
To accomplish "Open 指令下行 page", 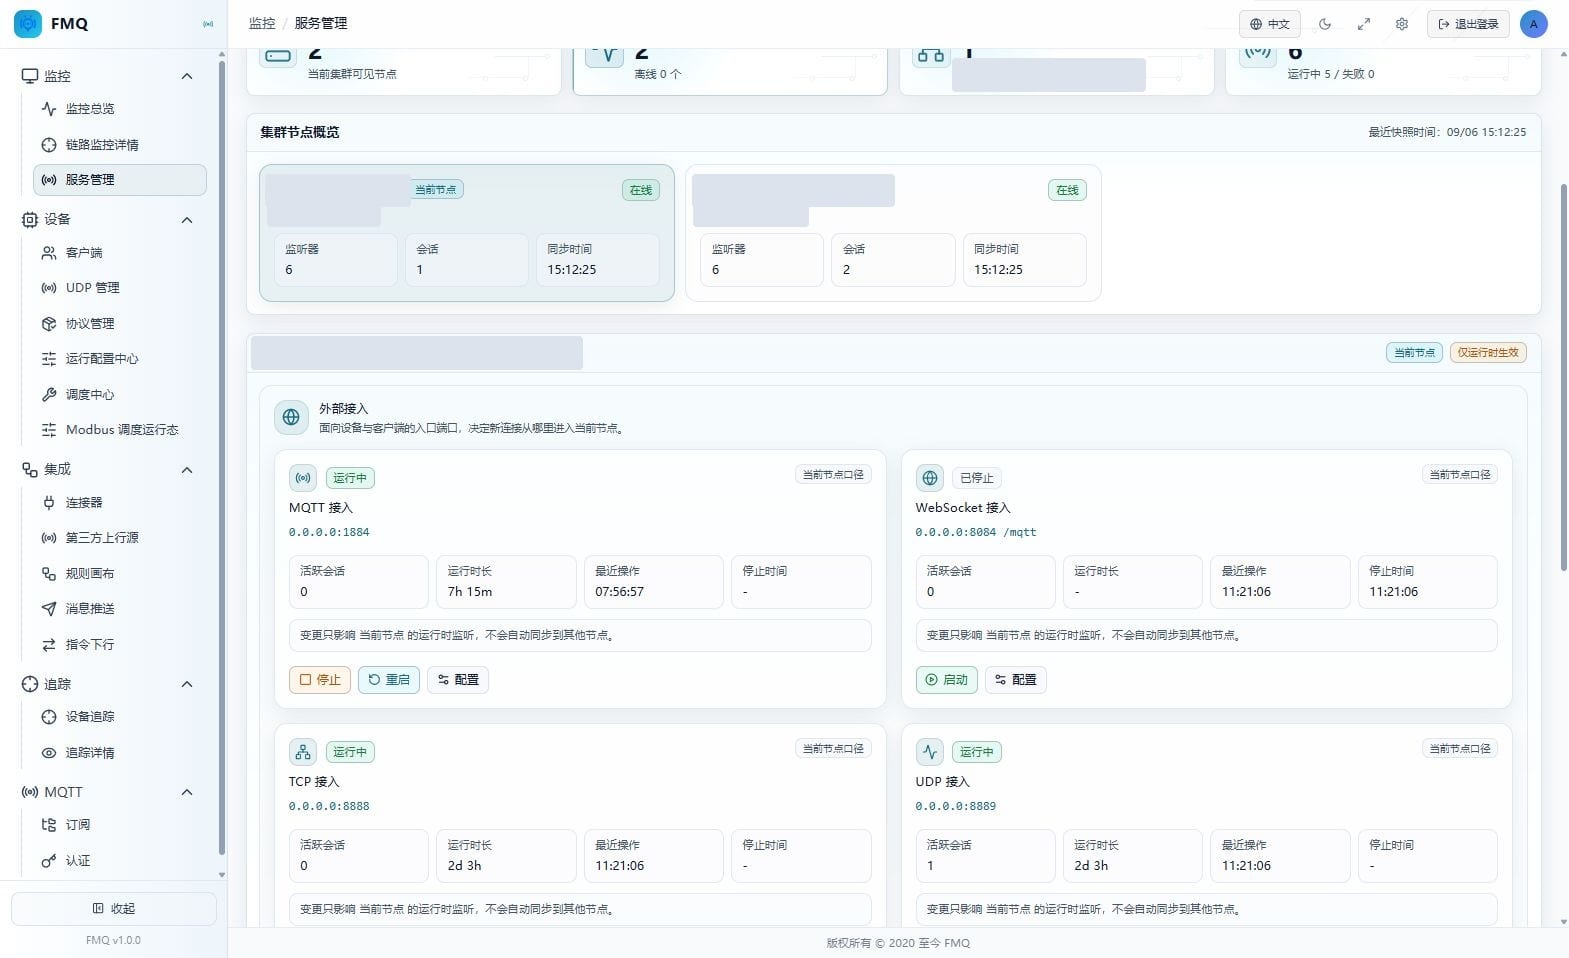I will [x=120, y=645].
